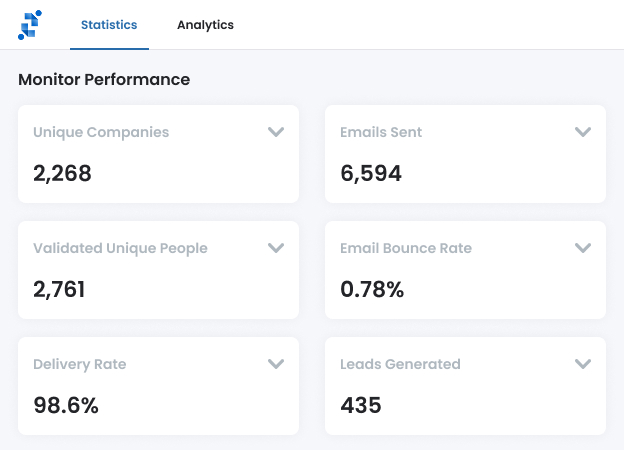Select the 98.6% delivery rate value
The width and height of the screenshot is (624, 450).
point(66,406)
